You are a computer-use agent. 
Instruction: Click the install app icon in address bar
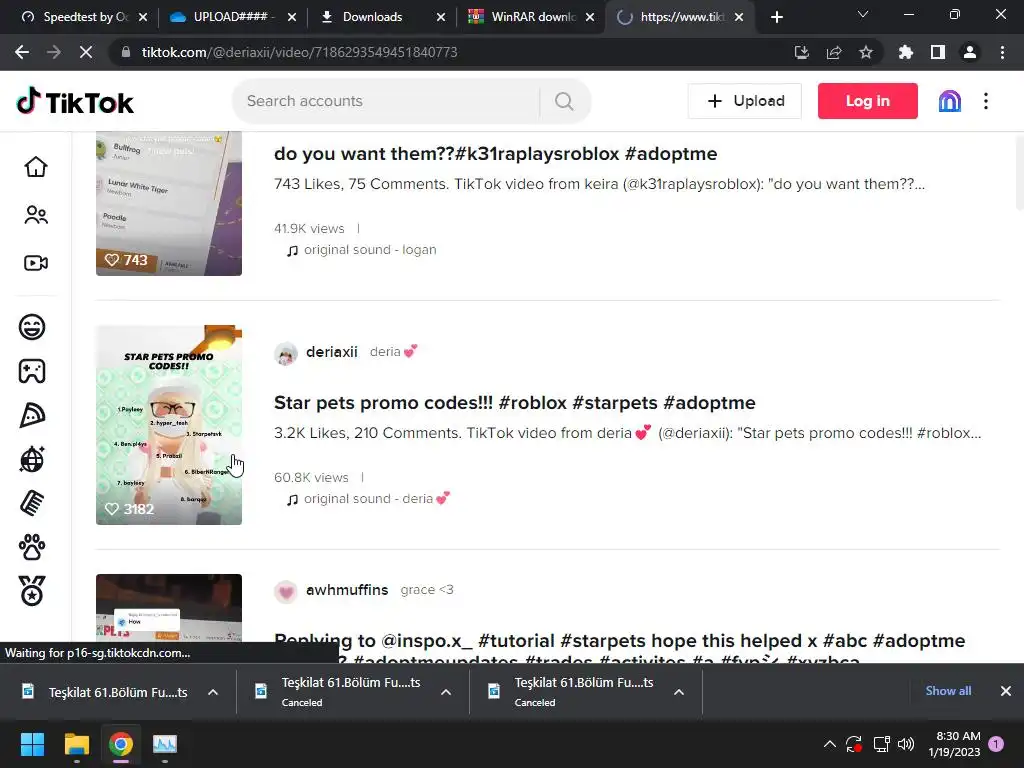tap(802, 52)
